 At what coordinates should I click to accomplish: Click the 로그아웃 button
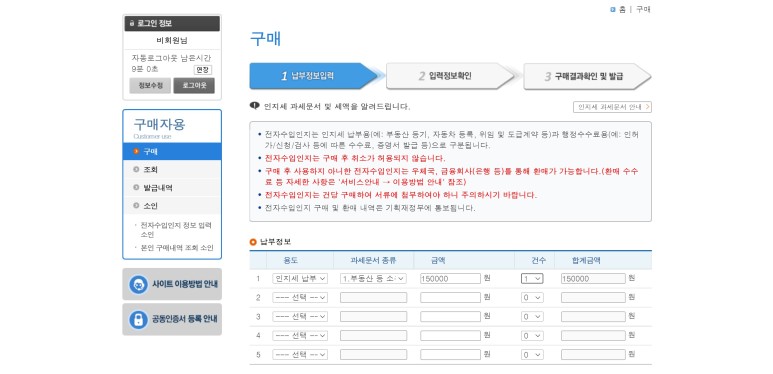[x=194, y=85]
